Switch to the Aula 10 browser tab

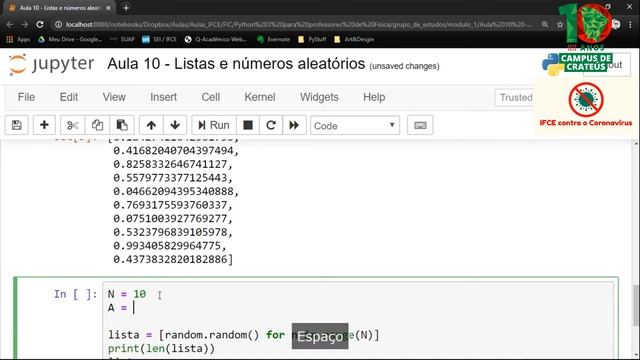(x=60, y=8)
